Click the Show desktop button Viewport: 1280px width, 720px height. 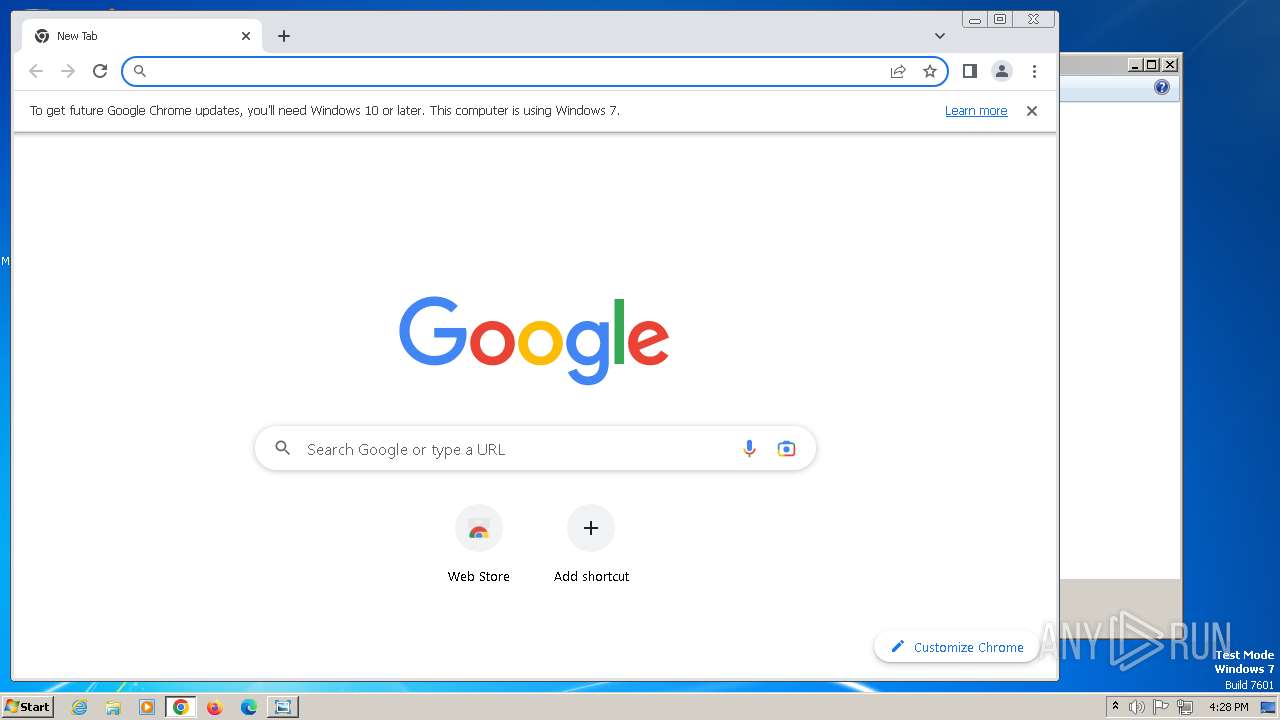pyautogui.click(x=1269, y=707)
